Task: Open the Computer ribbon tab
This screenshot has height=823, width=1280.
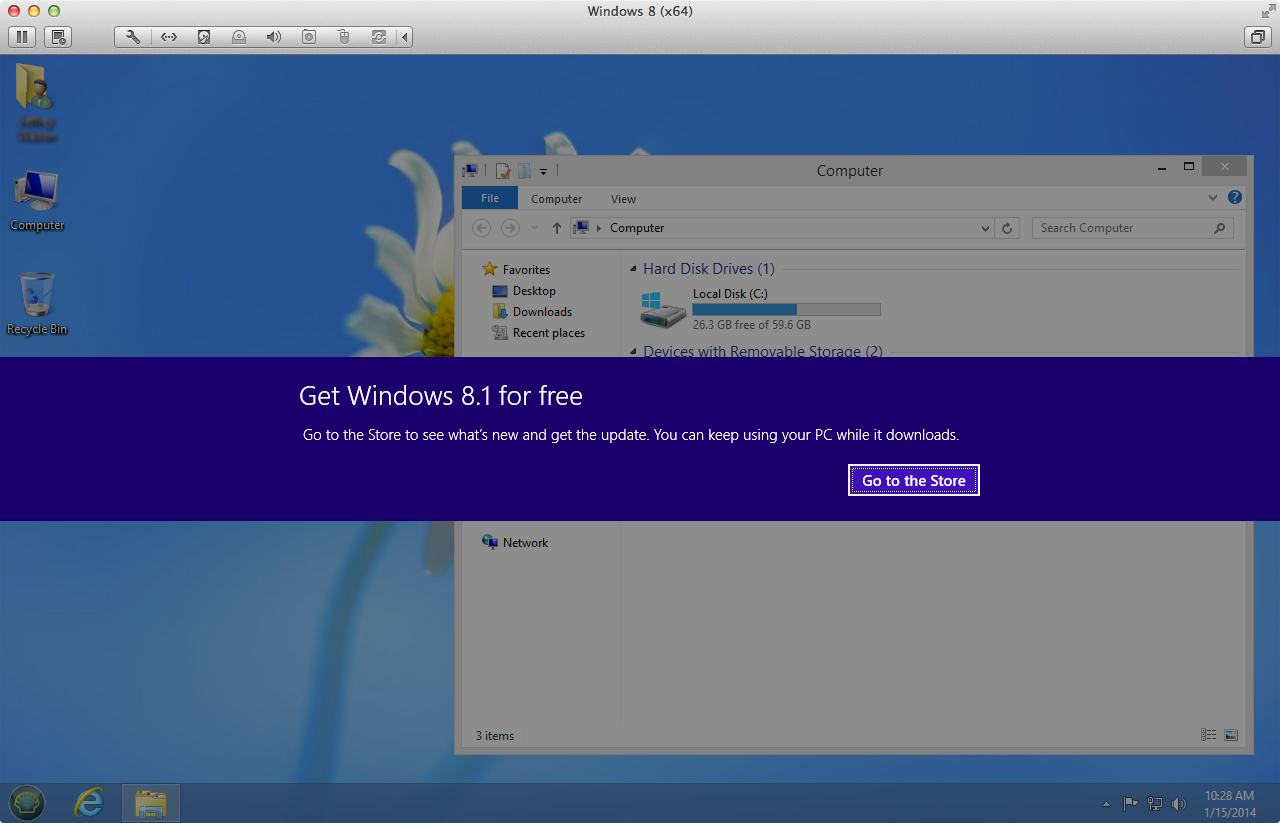Action: 557,199
